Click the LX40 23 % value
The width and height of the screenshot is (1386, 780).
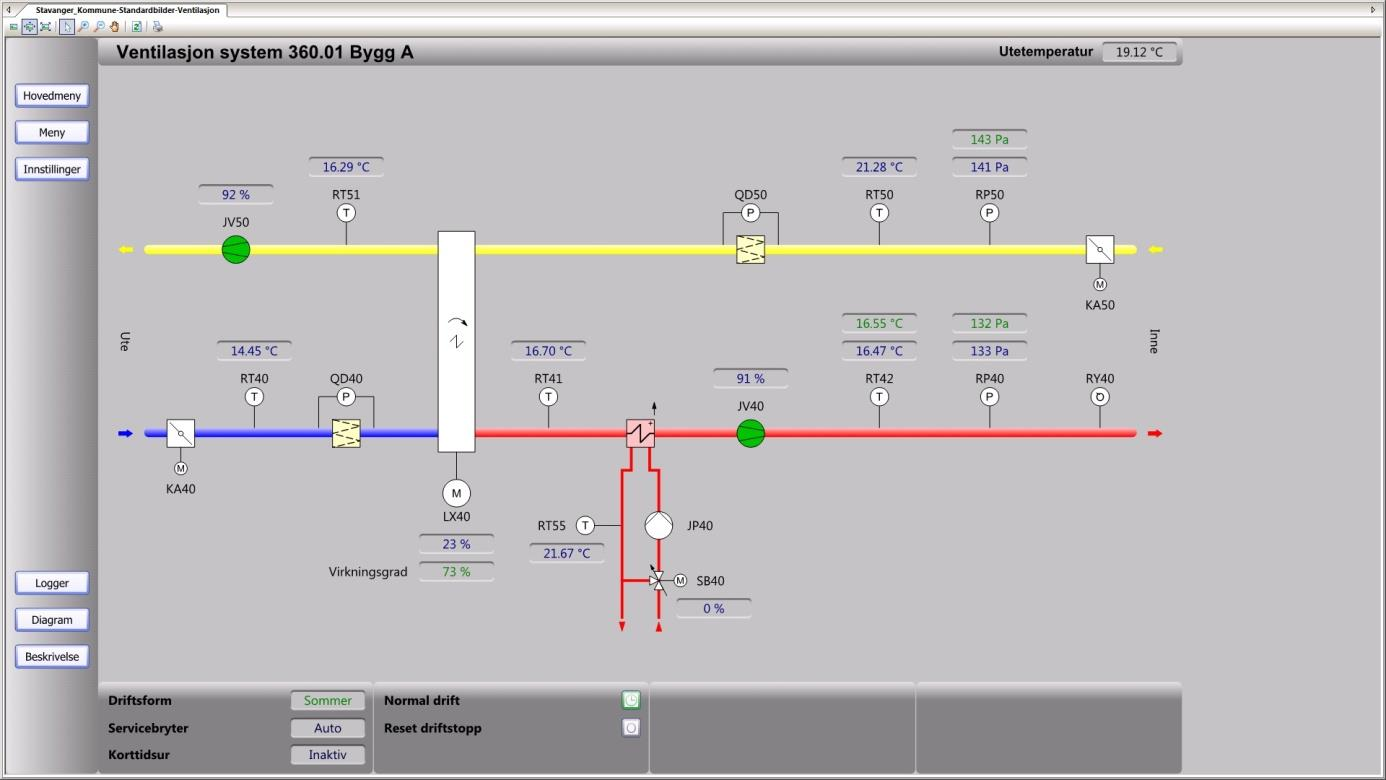[456, 544]
